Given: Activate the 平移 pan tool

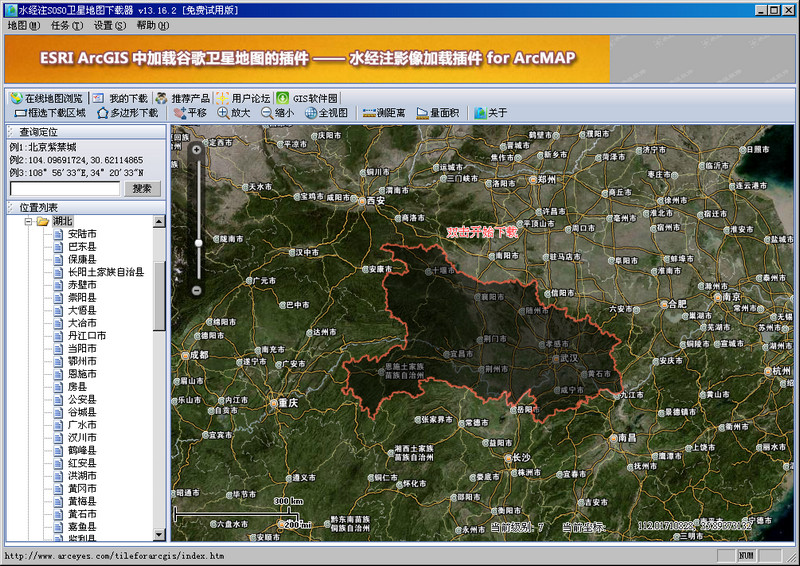Looking at the screenshot, I should pyautogui.click(x=190, y=113).
